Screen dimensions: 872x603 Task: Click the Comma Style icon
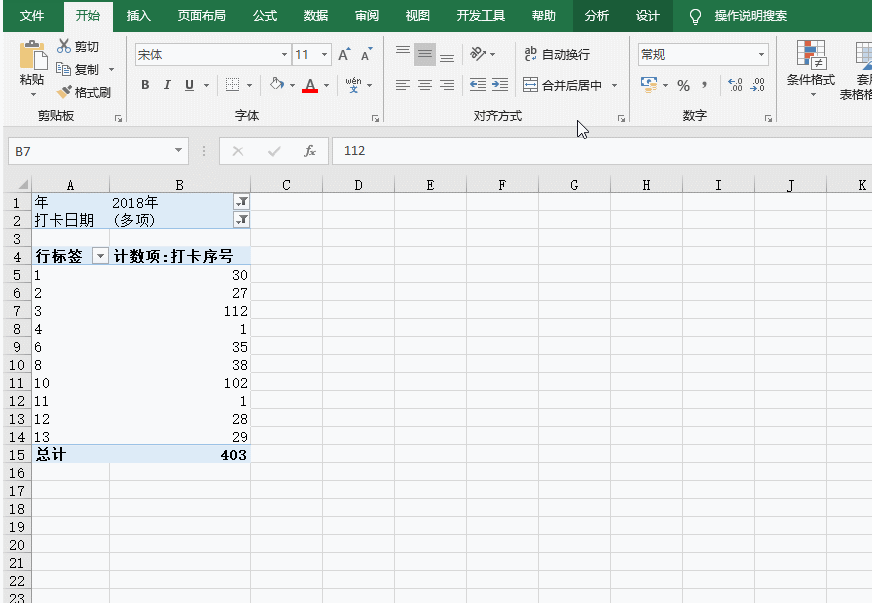[706, 86]
